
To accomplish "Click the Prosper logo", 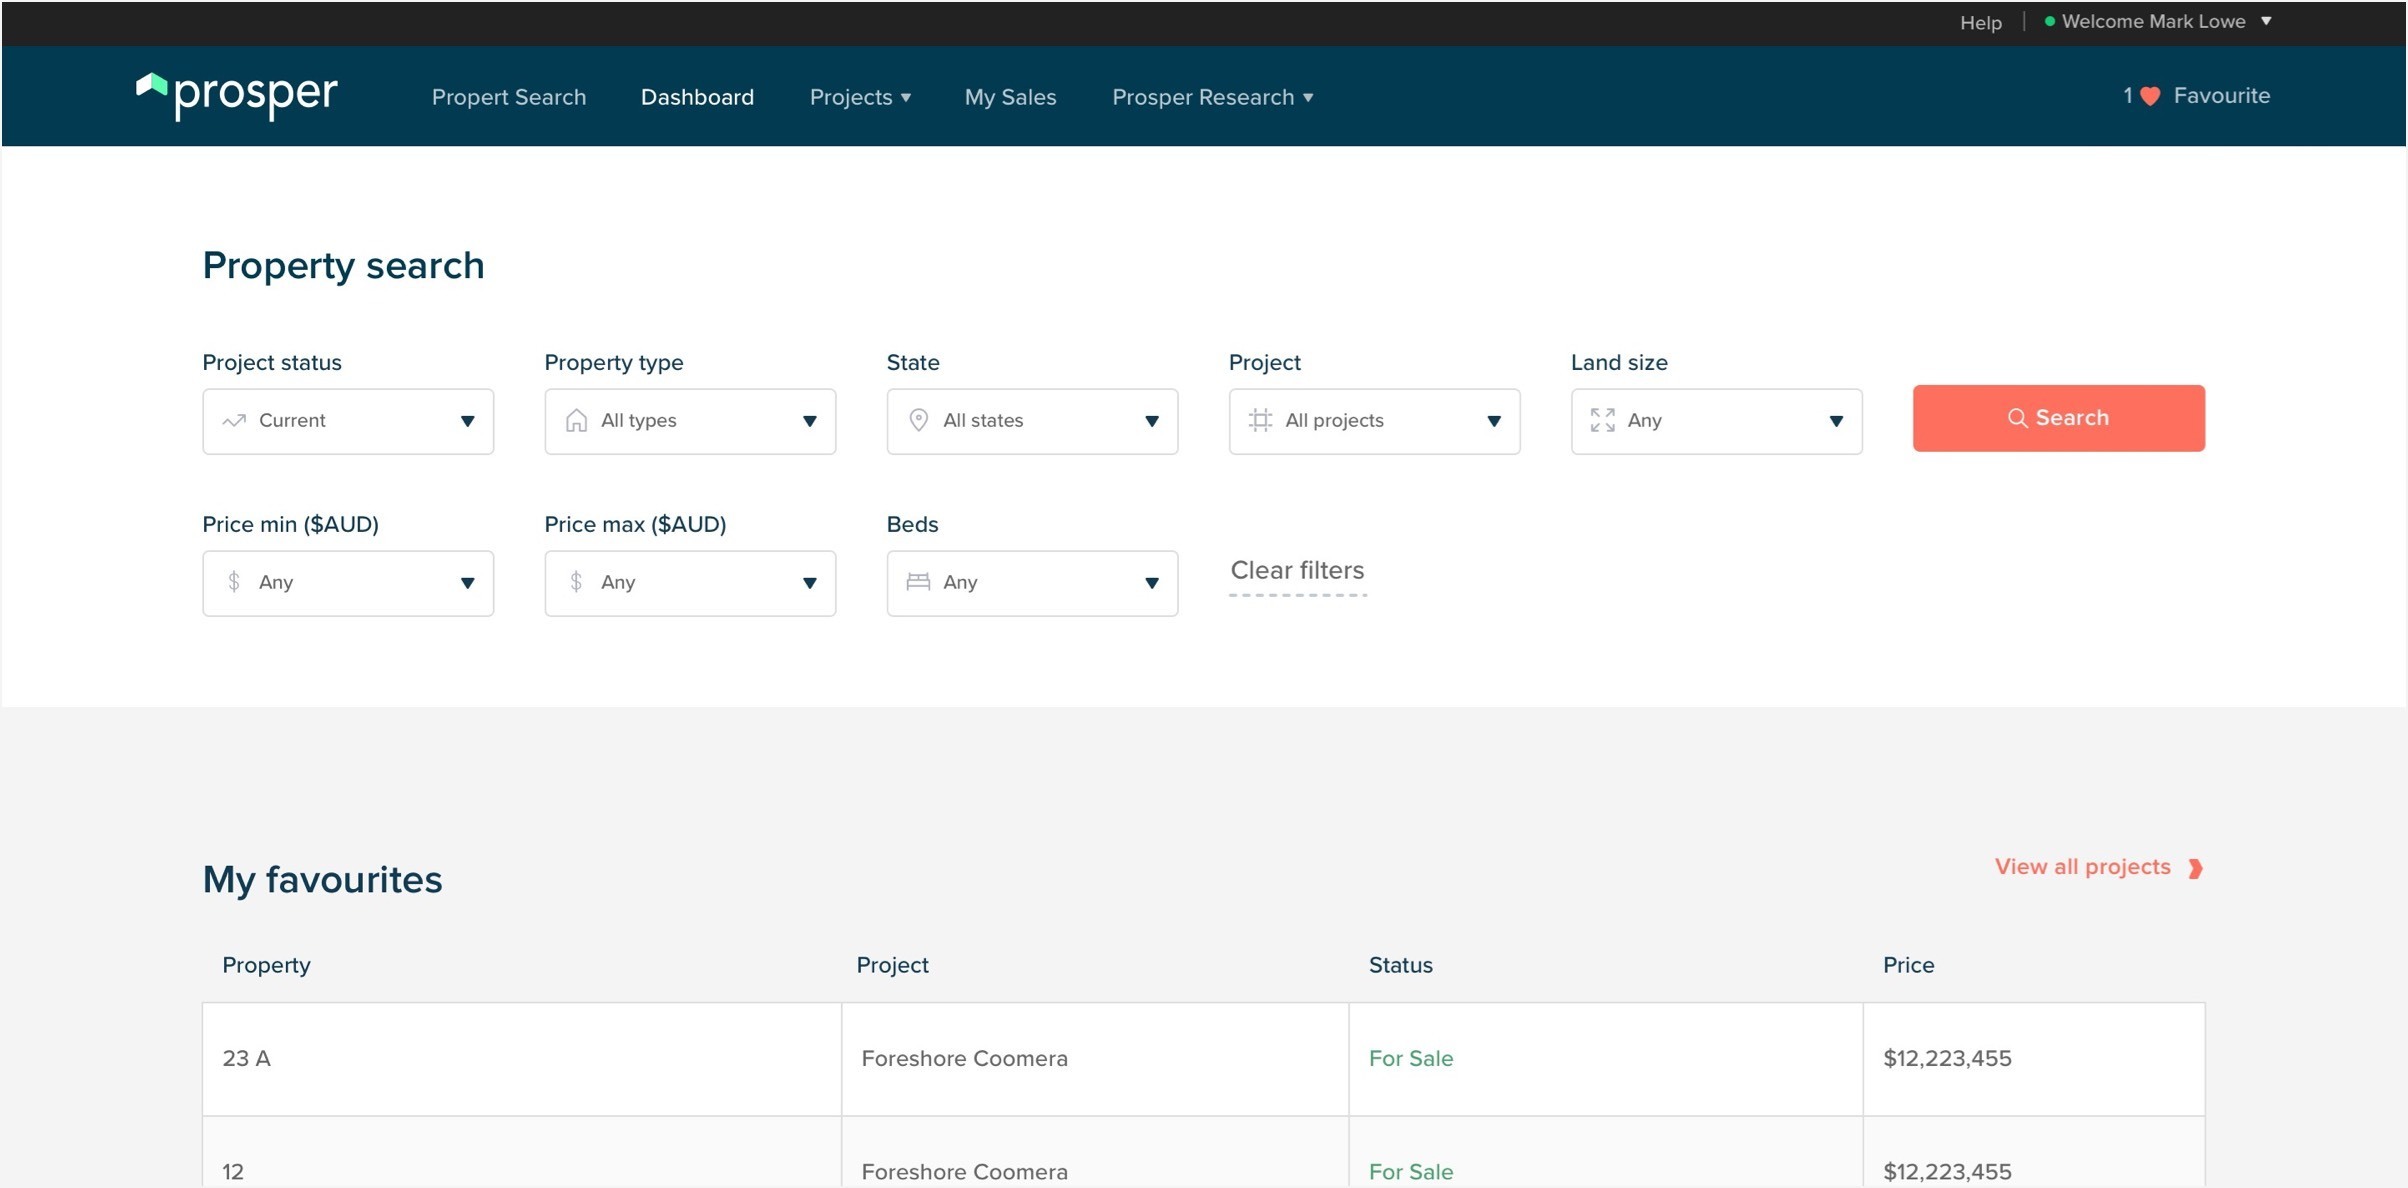I will pos(237,96).
